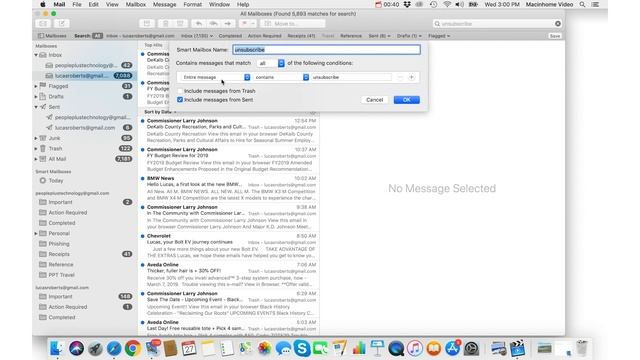Cancel the smart mailbox dialog
Viewport: 640px width, 360px height.
coord(374,100)
